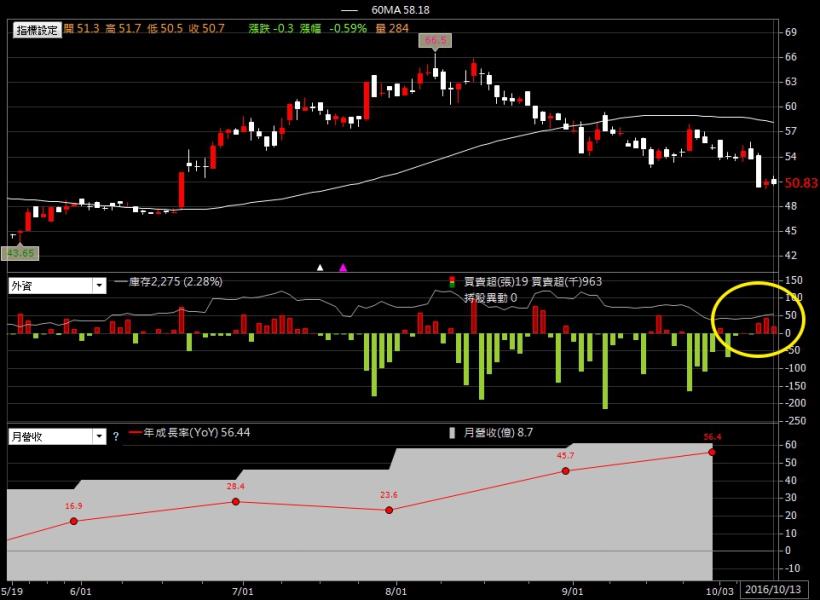Click the 43.65 low price label
The height and width of the screenshot is (600, 820).
(x=20, y=253)
